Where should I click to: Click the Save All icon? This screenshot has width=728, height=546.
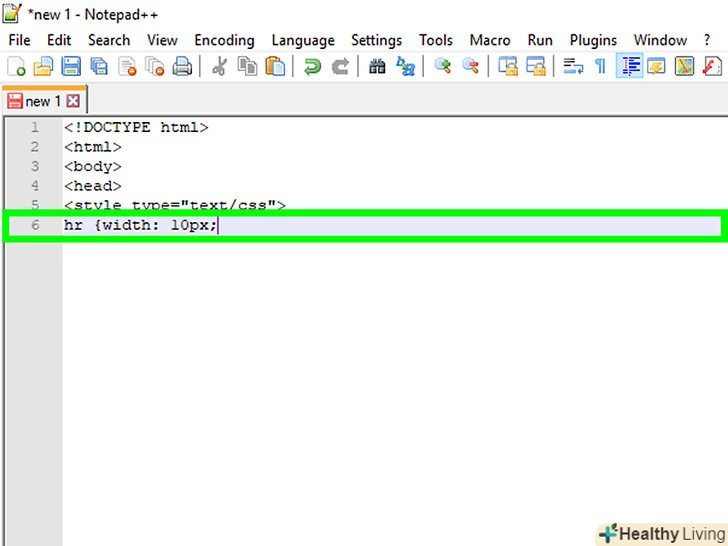(99, 66)
